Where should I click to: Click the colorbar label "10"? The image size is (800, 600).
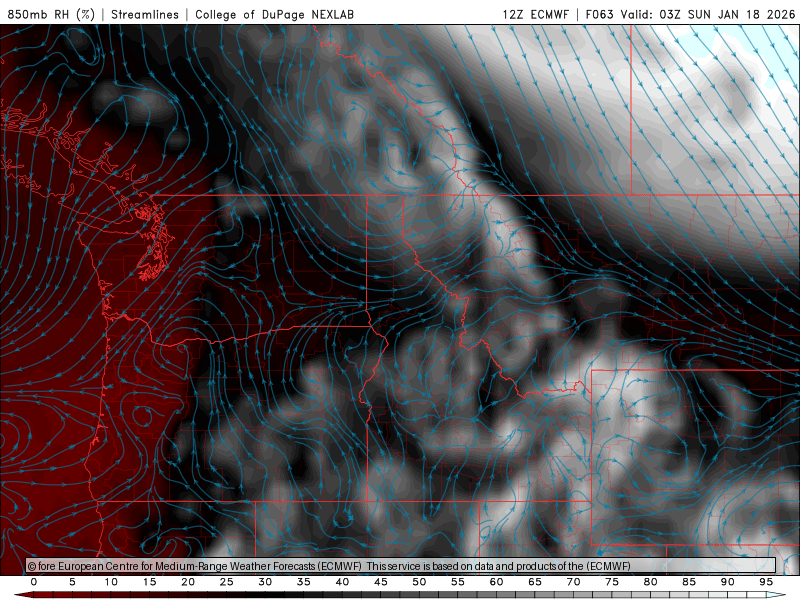pos(111,582)
